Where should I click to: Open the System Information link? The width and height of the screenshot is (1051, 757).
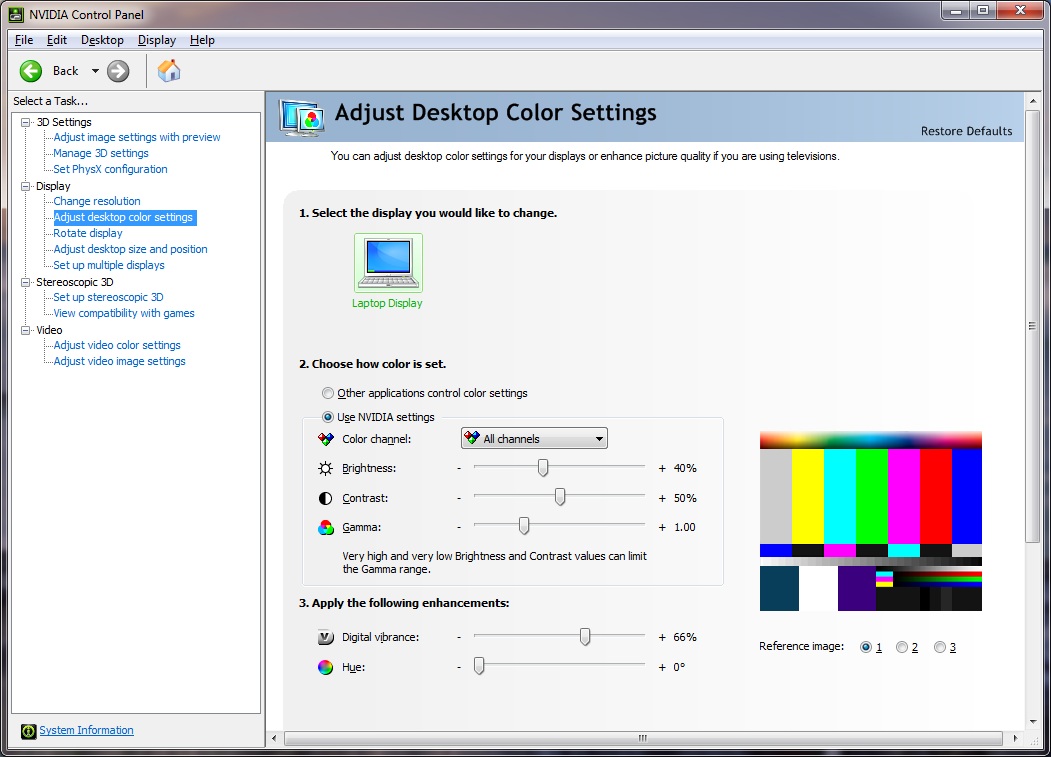coord(86,730)
